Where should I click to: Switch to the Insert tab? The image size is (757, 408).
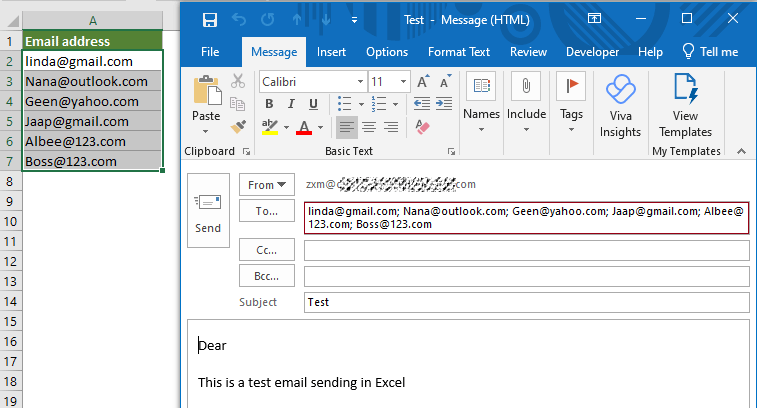point(331,52)
